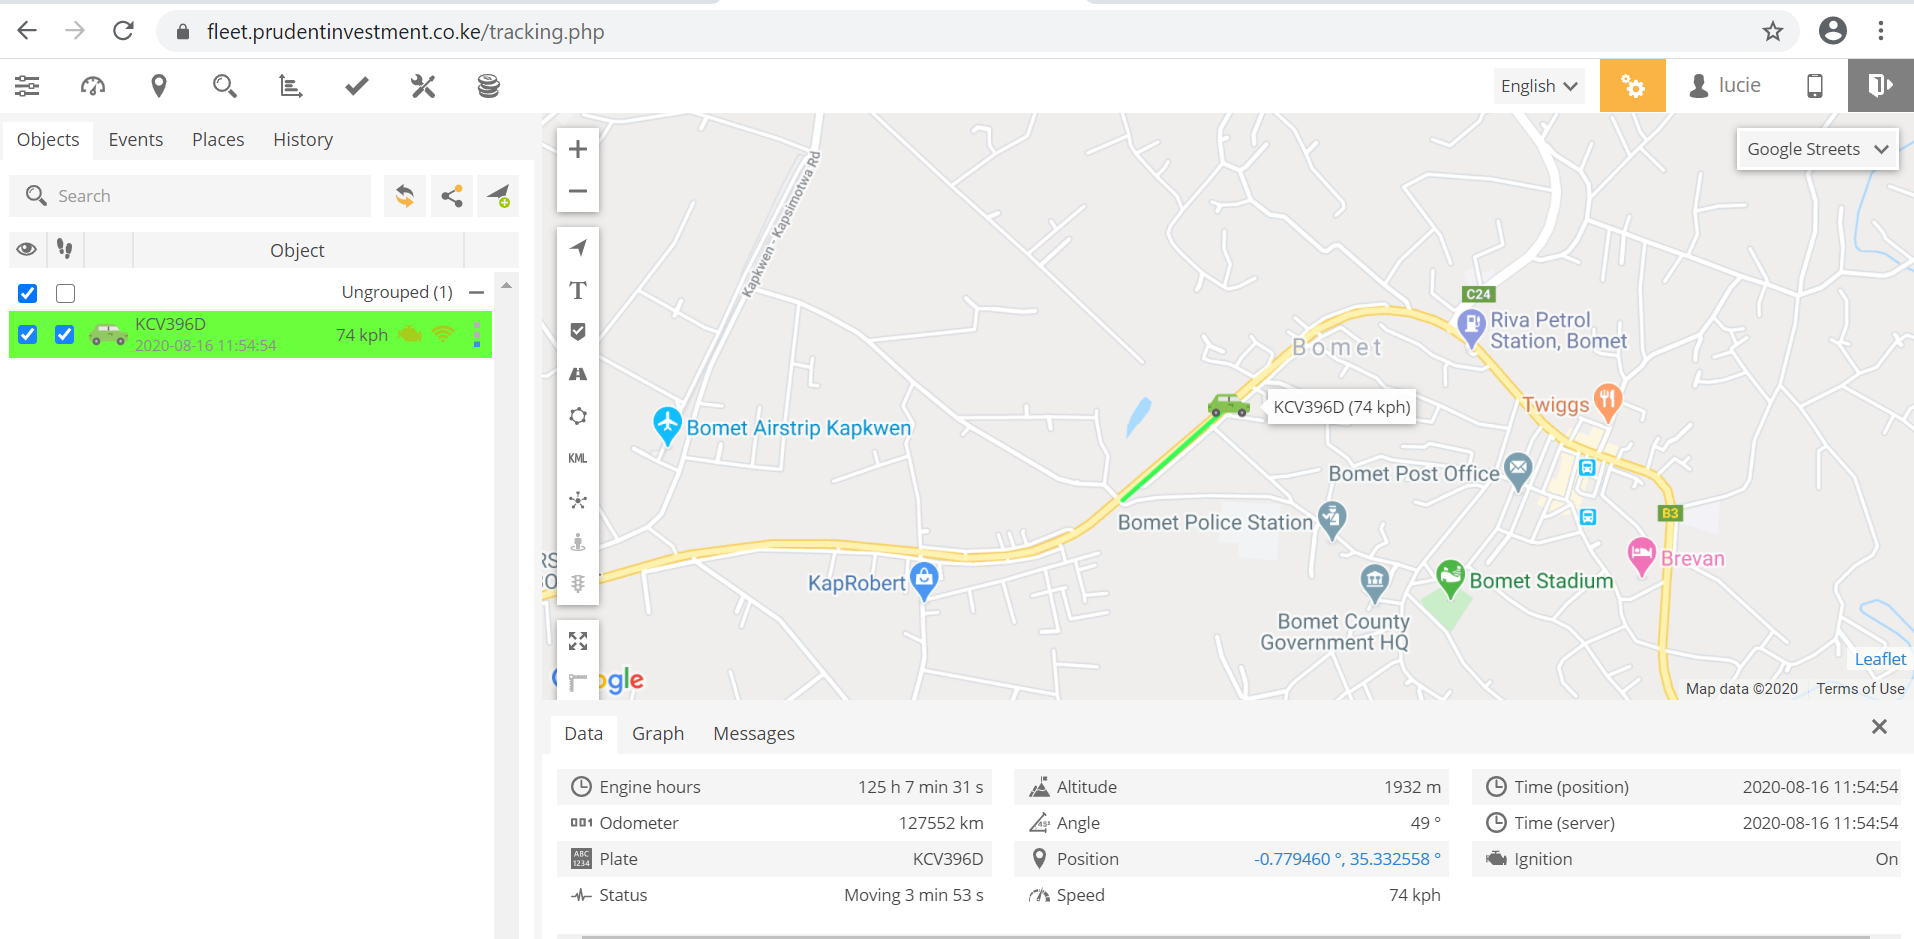Switch to the History tab
The image size is (1914, 939).
point(302,140)
